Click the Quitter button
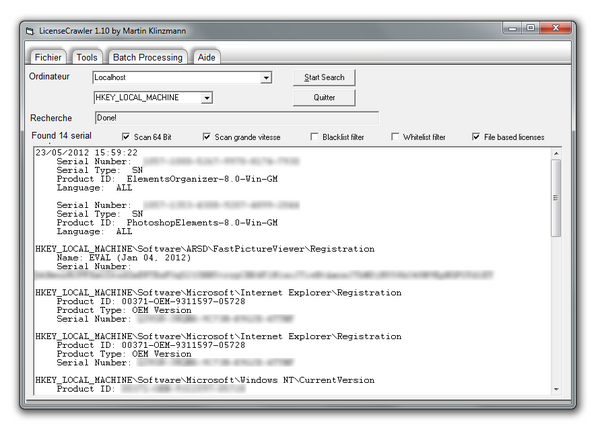Viewport: 600px width, 432px height. [x=324, y=98]
